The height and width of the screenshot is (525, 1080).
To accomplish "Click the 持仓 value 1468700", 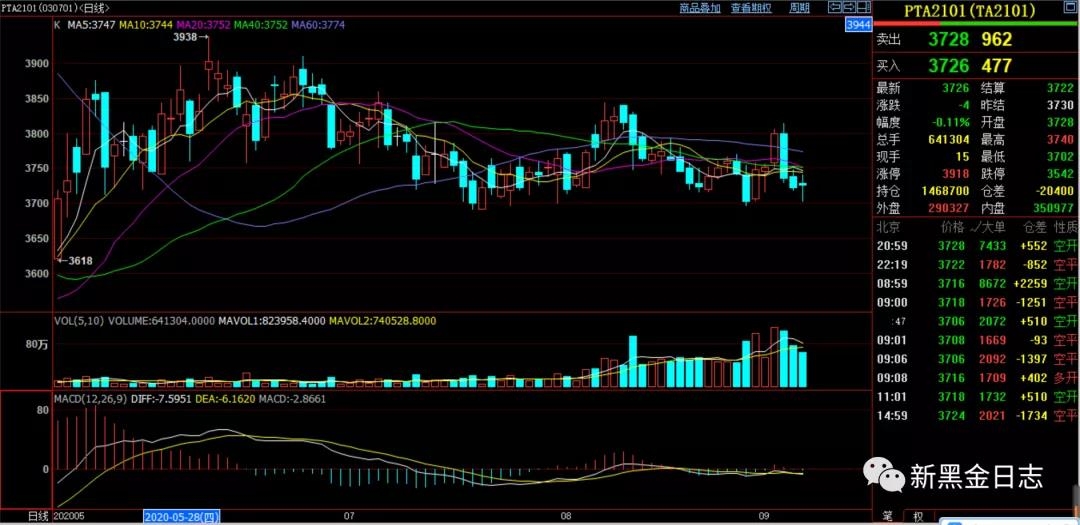I will coord(944,190).
